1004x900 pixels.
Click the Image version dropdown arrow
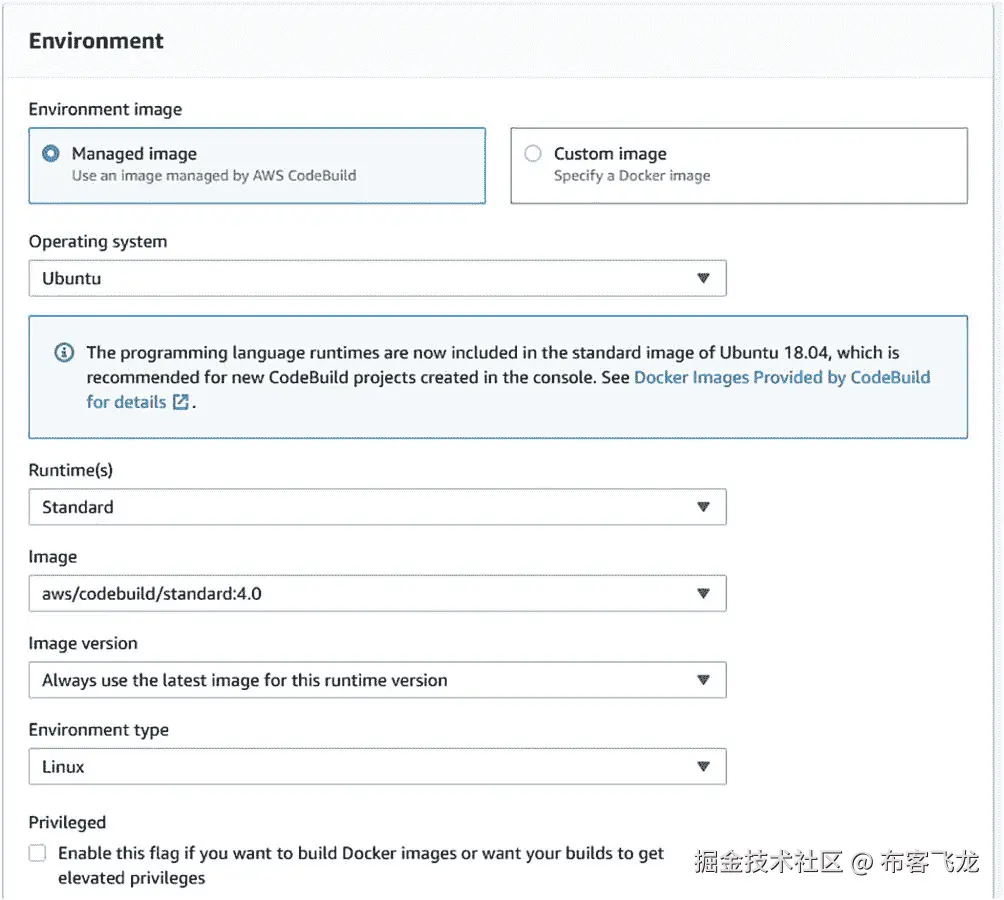(703, 680)
